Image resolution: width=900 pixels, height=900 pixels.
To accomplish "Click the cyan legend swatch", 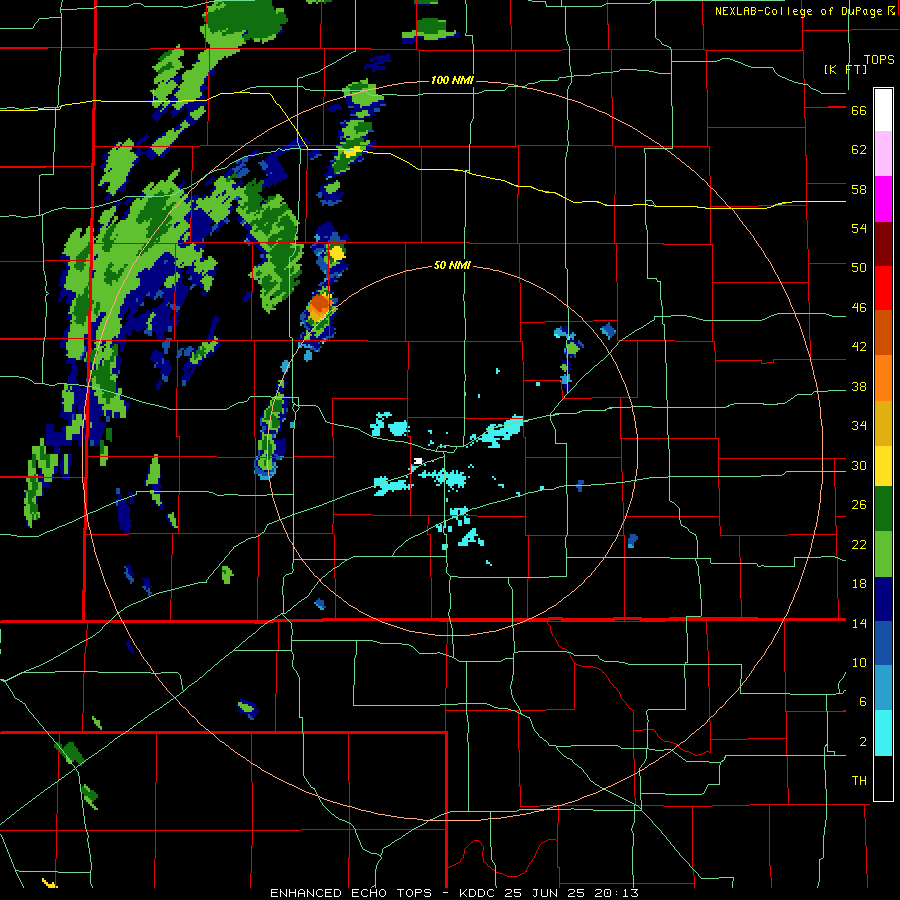I will tap(883, 733).
